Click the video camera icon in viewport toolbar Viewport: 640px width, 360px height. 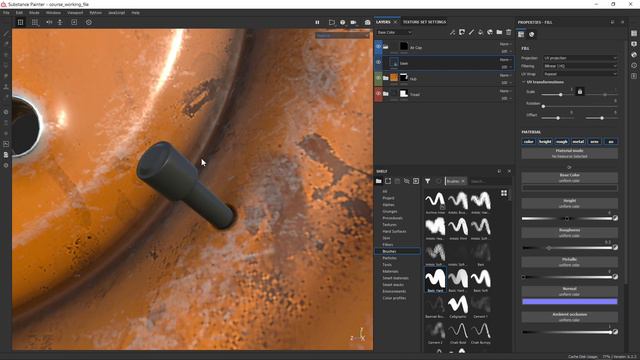(353, 22)
